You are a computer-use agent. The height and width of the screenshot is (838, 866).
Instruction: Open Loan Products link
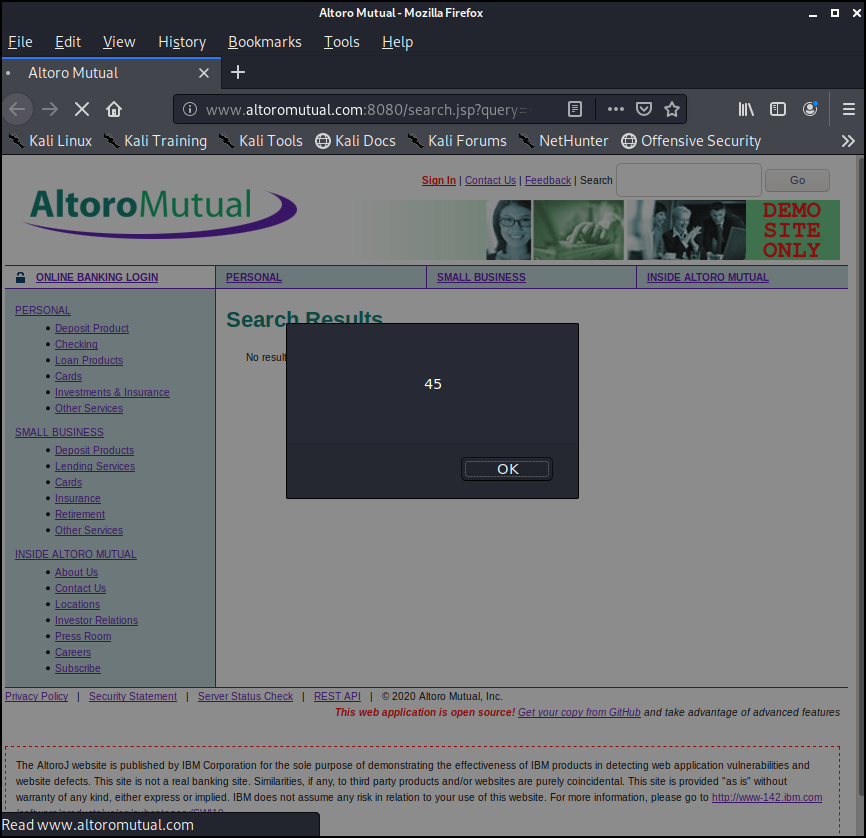[89, 360]
